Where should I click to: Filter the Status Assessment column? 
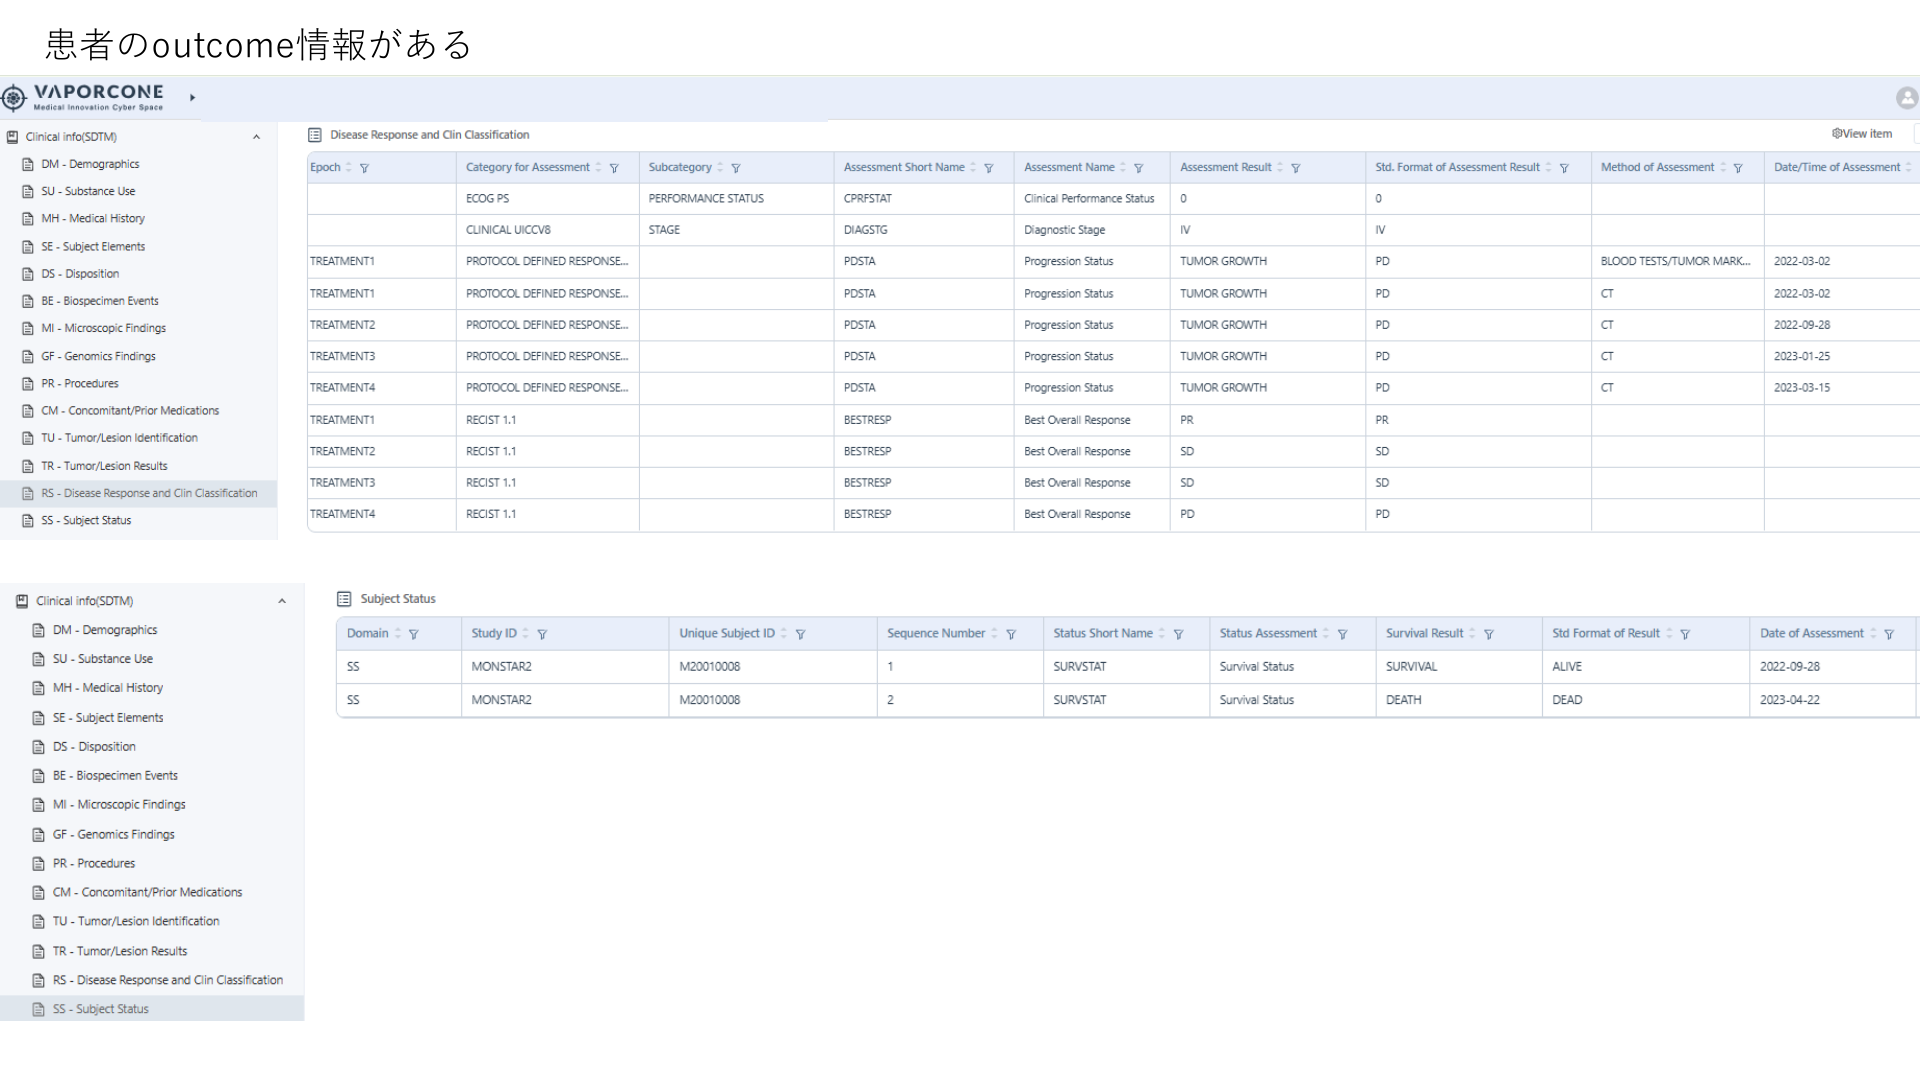point(1343,634)
